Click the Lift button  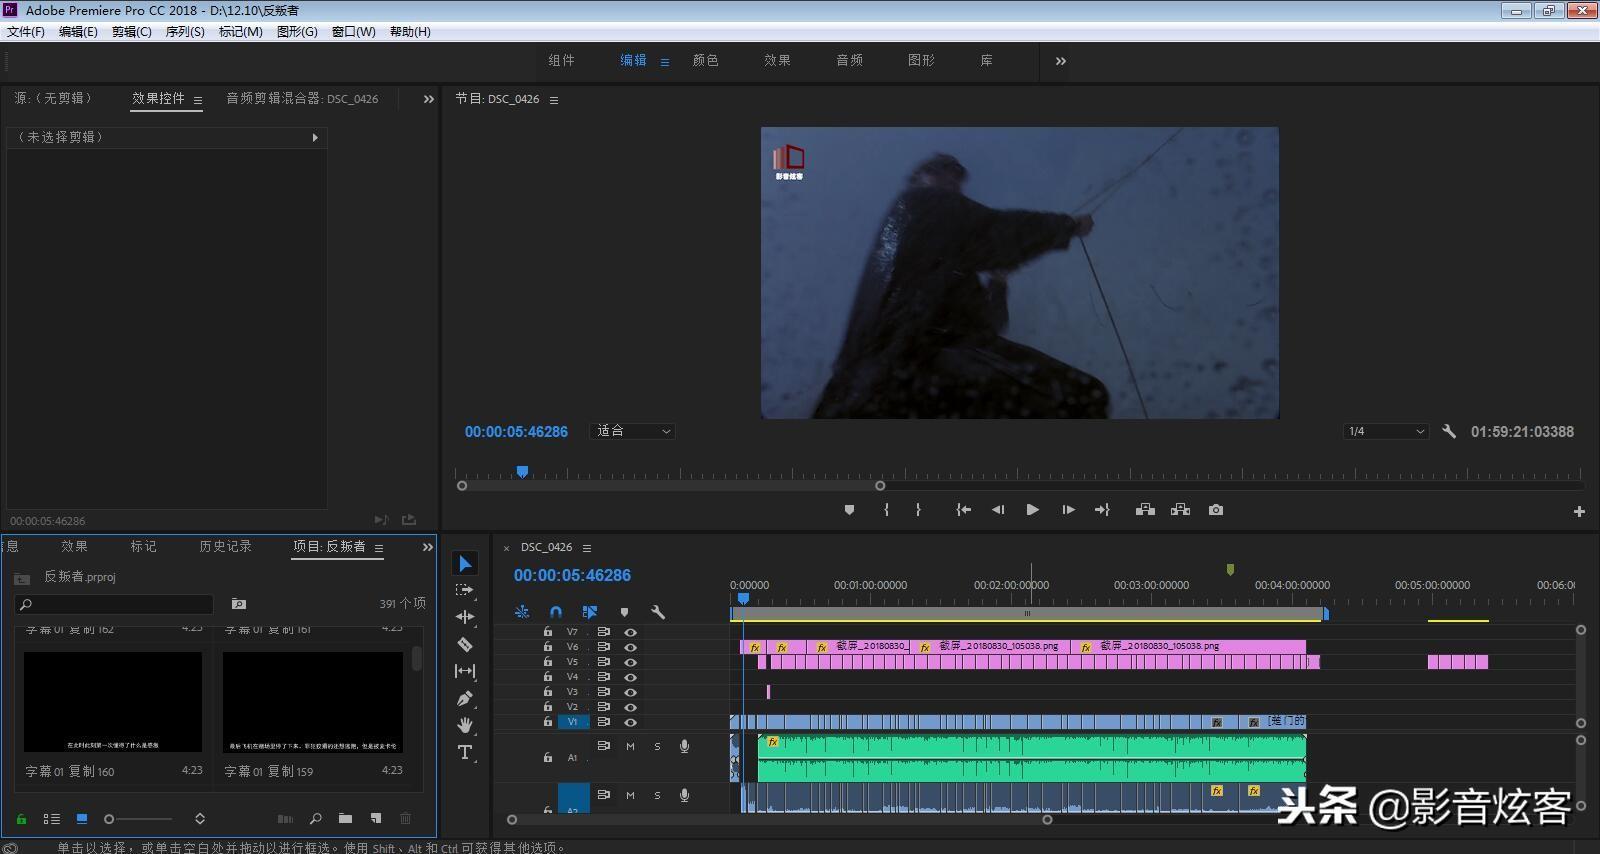click(1145, 510)
